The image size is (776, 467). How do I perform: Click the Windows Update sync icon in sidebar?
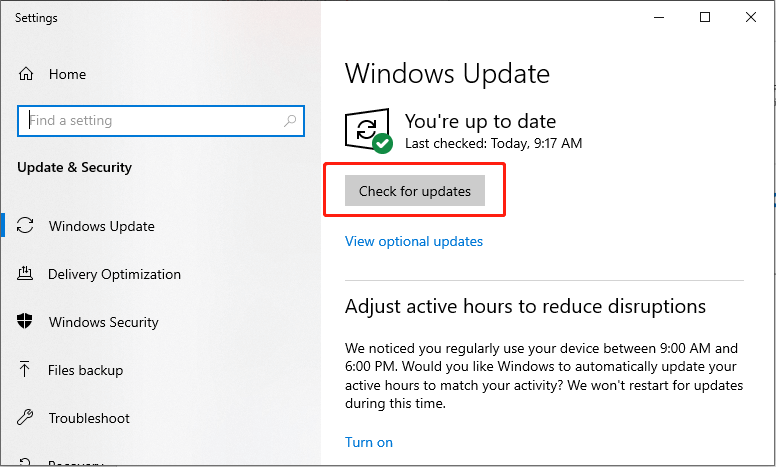pyautogui.click(x=26, y=226)
